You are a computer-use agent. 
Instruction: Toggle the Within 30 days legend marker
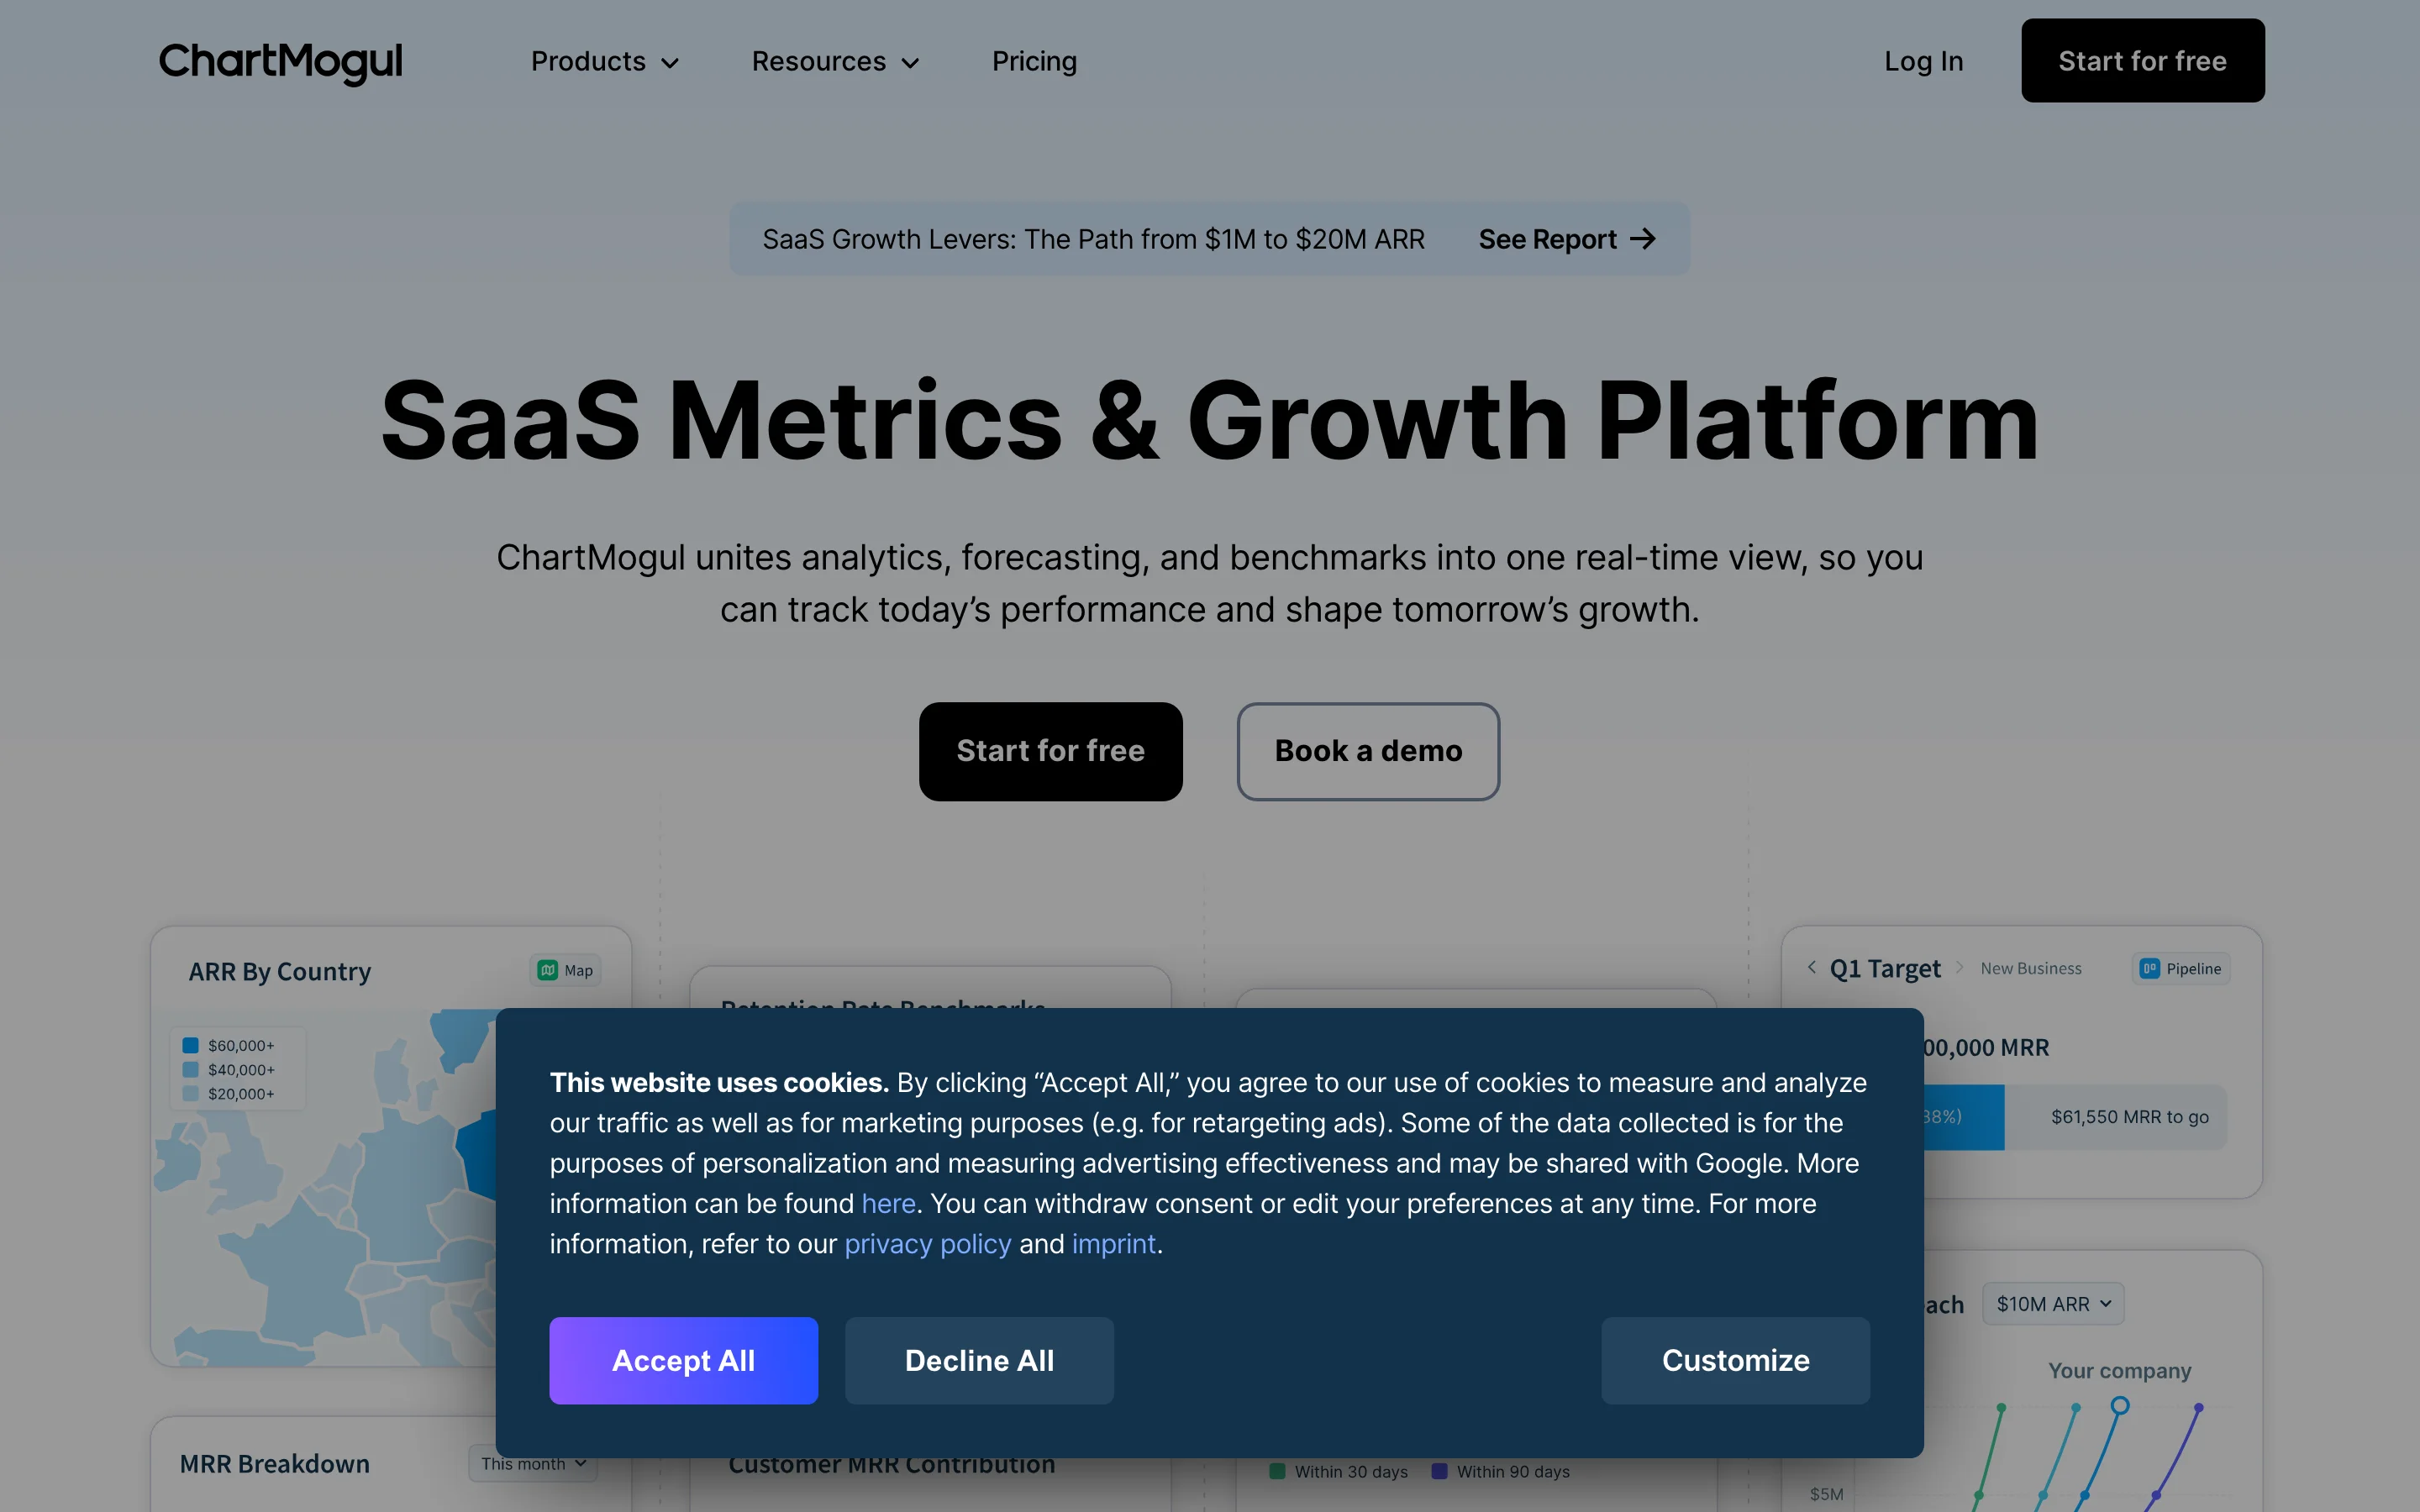coord(1276,1471)
